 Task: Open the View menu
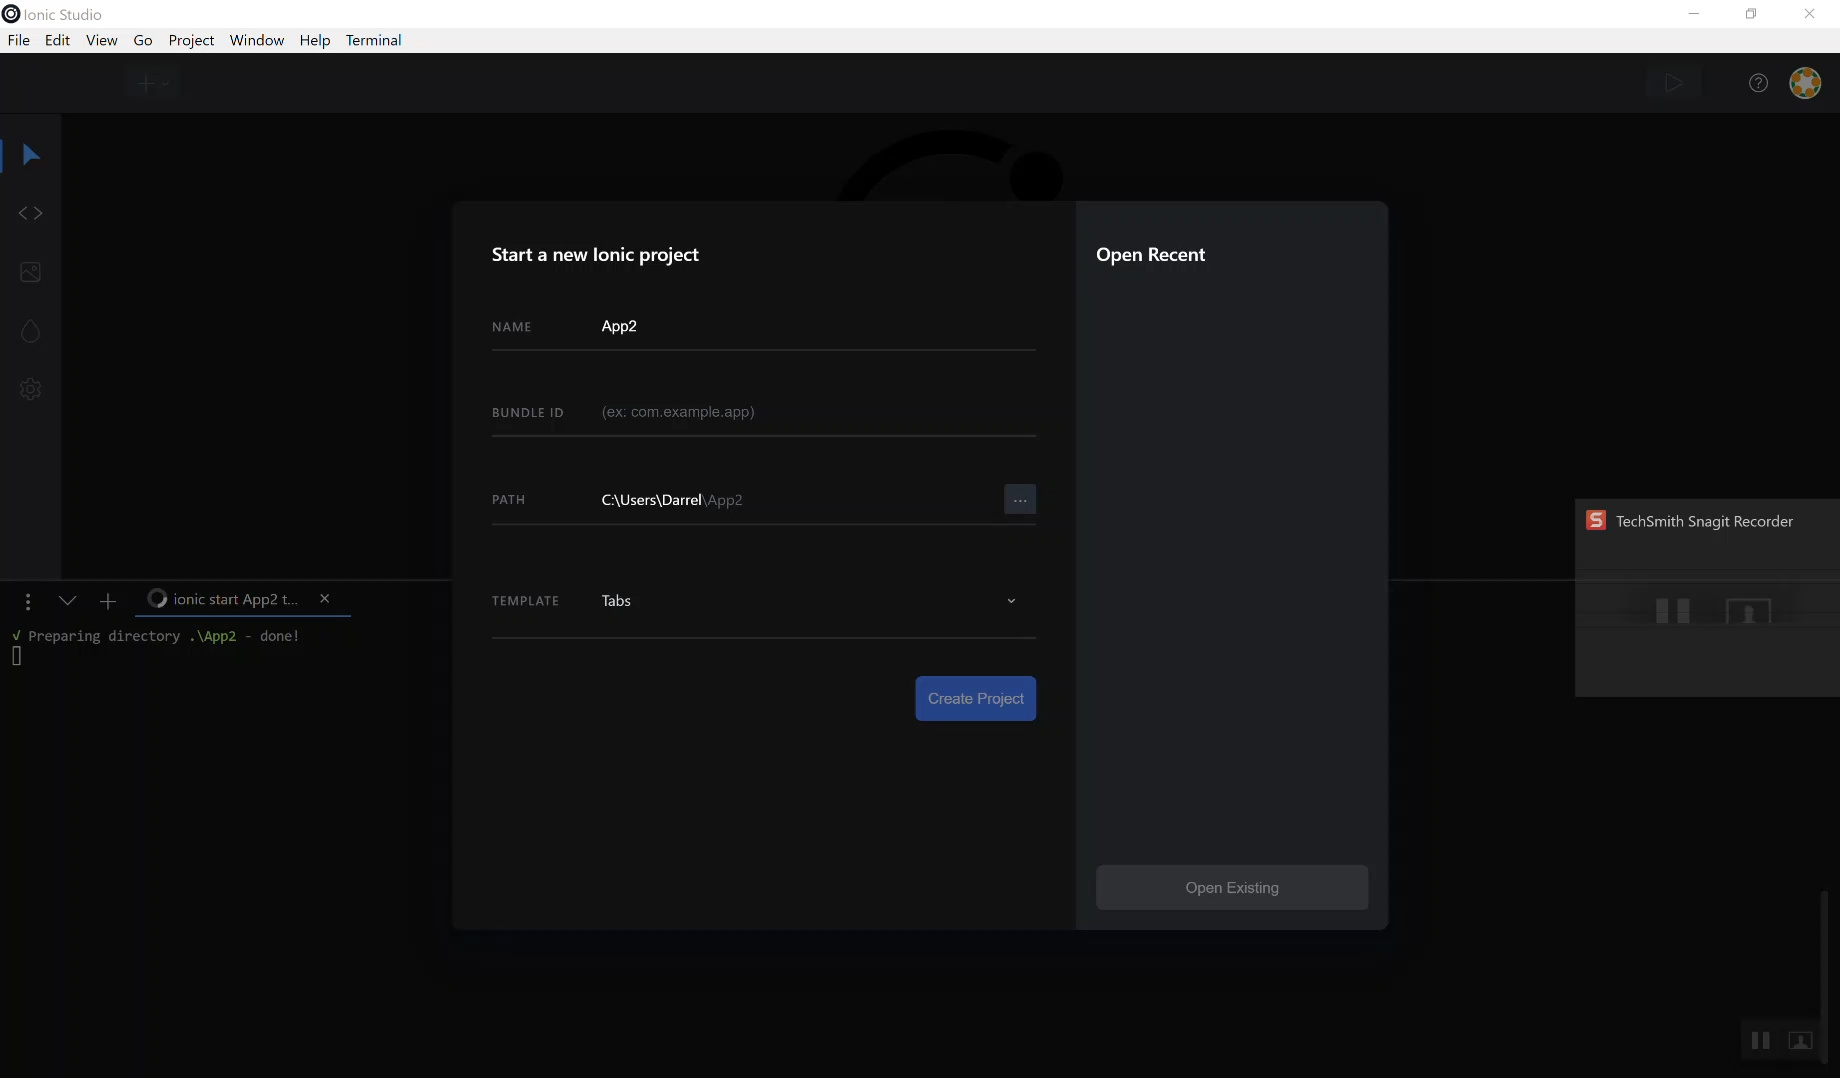point(101,40)
